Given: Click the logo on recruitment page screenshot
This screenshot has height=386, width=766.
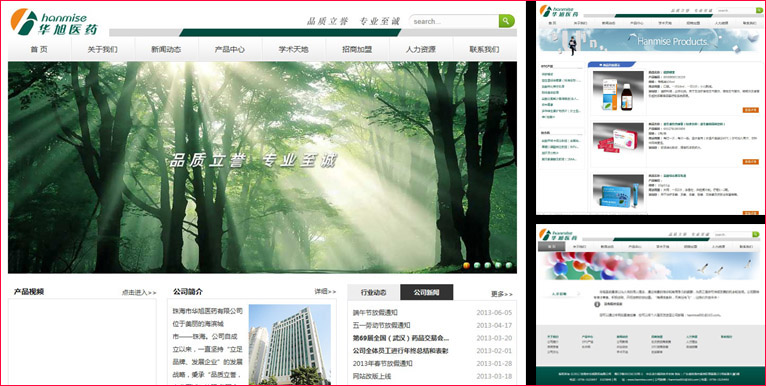Looking at the screenshot, I should 559,235.
